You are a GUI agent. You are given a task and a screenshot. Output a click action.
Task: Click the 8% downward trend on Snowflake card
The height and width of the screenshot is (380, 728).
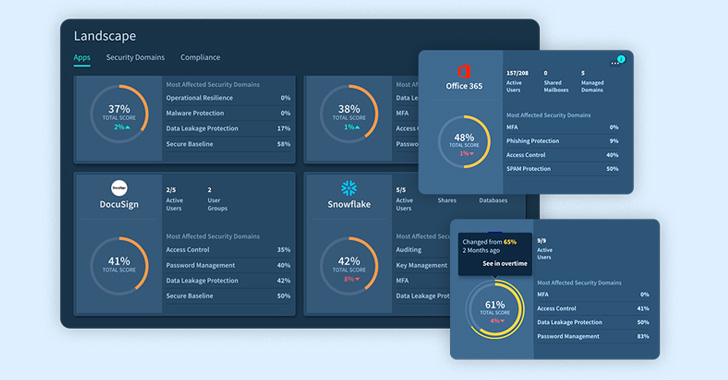(352, 279)
